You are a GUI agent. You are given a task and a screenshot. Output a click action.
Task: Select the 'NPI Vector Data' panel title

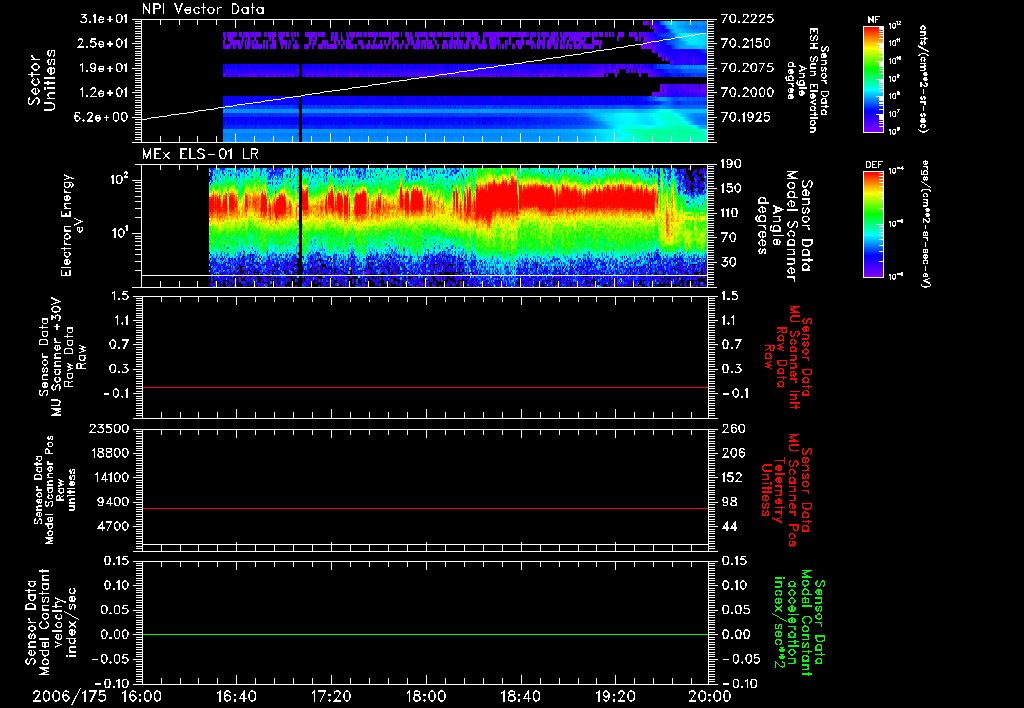coord(203,9)
